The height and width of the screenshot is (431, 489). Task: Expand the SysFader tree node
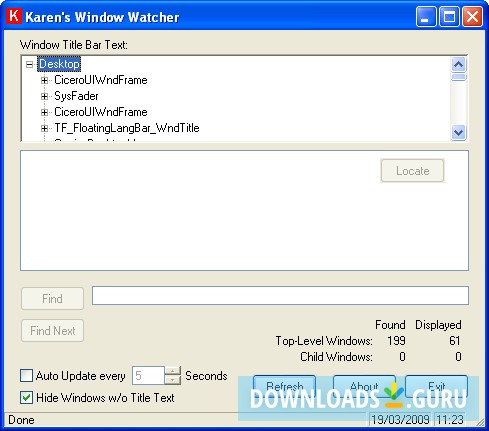pyautogui.click(x=44, y=96)
